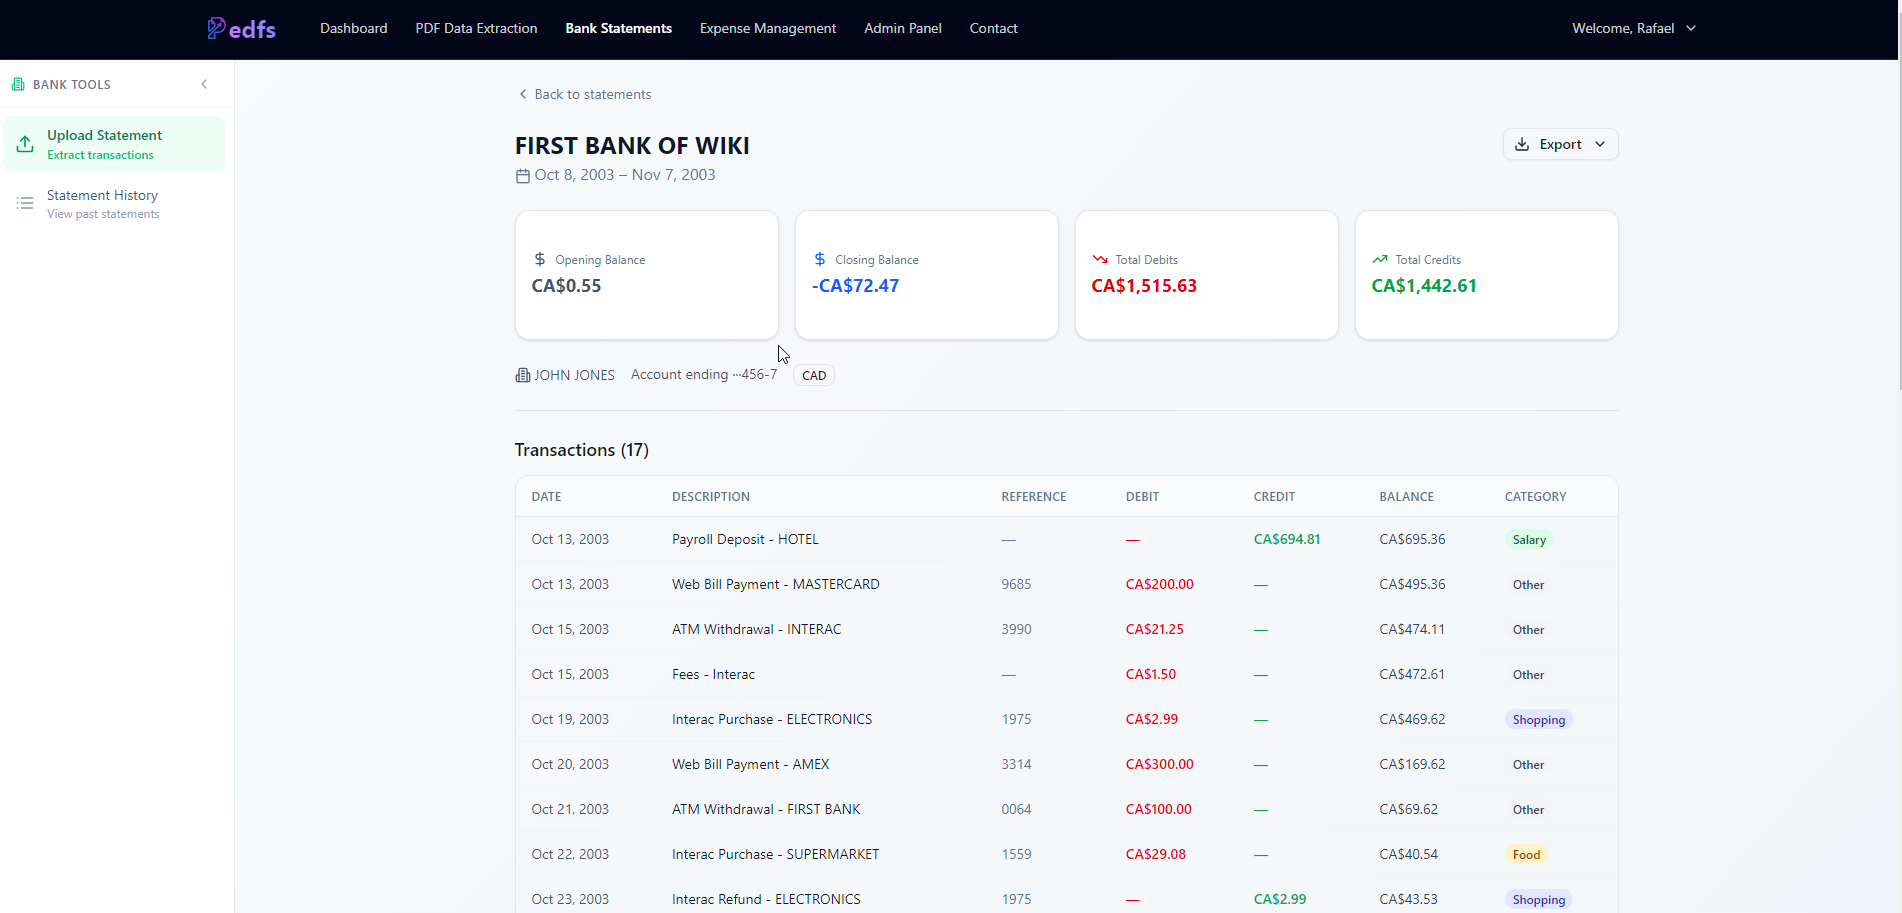Click the building icon beside JOHN JONES
Image resolution: width=1902 pixels, height=913 pixels.
(522, 375)
